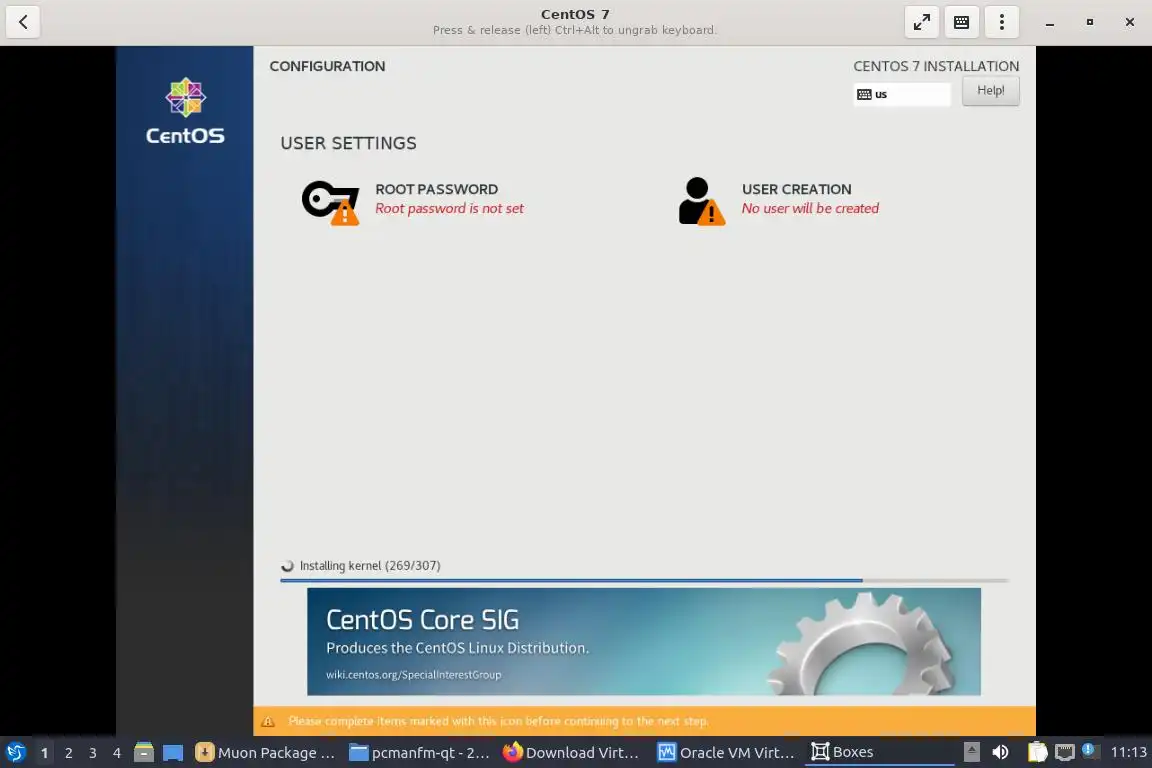The width and height of the screenshot is (1152, 768).
Task: Open the Boxes three-dot options menu
Action: pyautogui.click(x=1001, y=22)
